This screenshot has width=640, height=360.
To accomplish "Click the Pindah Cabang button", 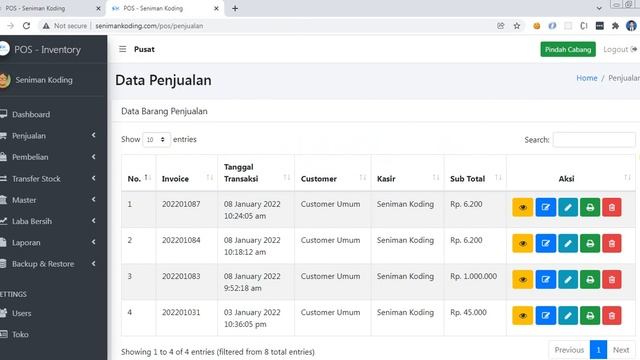I will pyautogui.click(x=568, y=49).
